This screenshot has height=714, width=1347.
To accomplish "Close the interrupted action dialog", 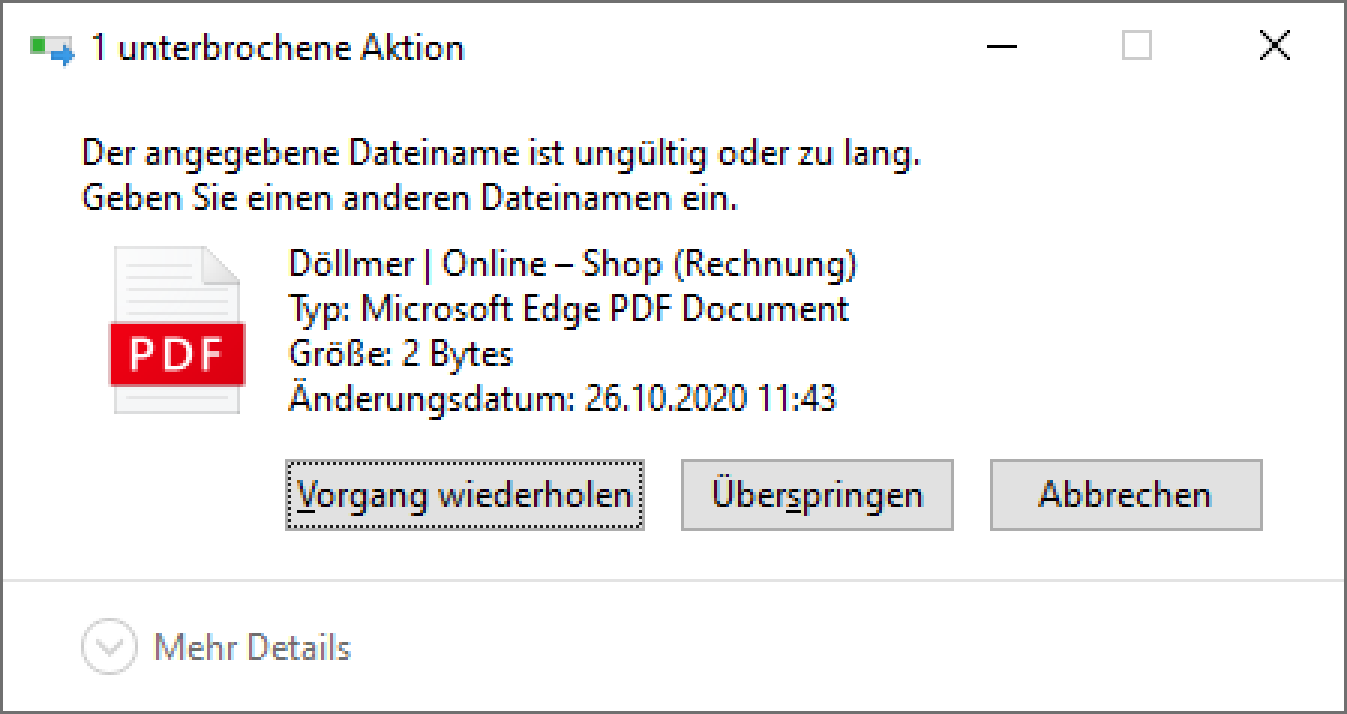I will point(1274,46).
